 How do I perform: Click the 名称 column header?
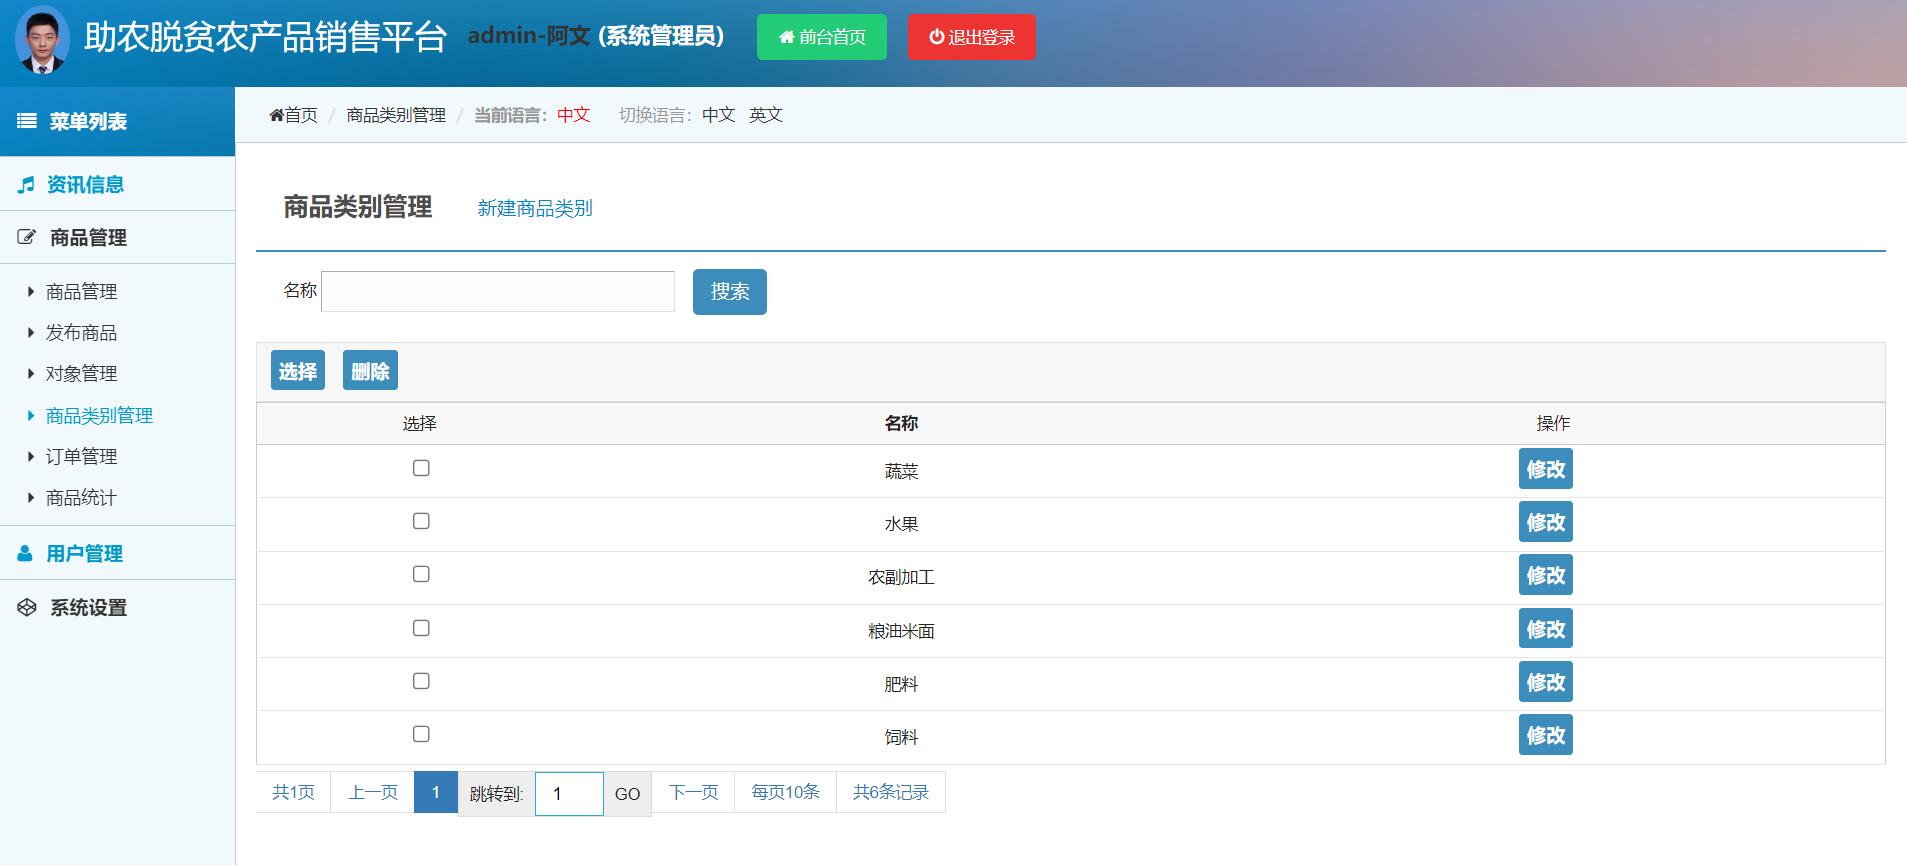[901, 424]
